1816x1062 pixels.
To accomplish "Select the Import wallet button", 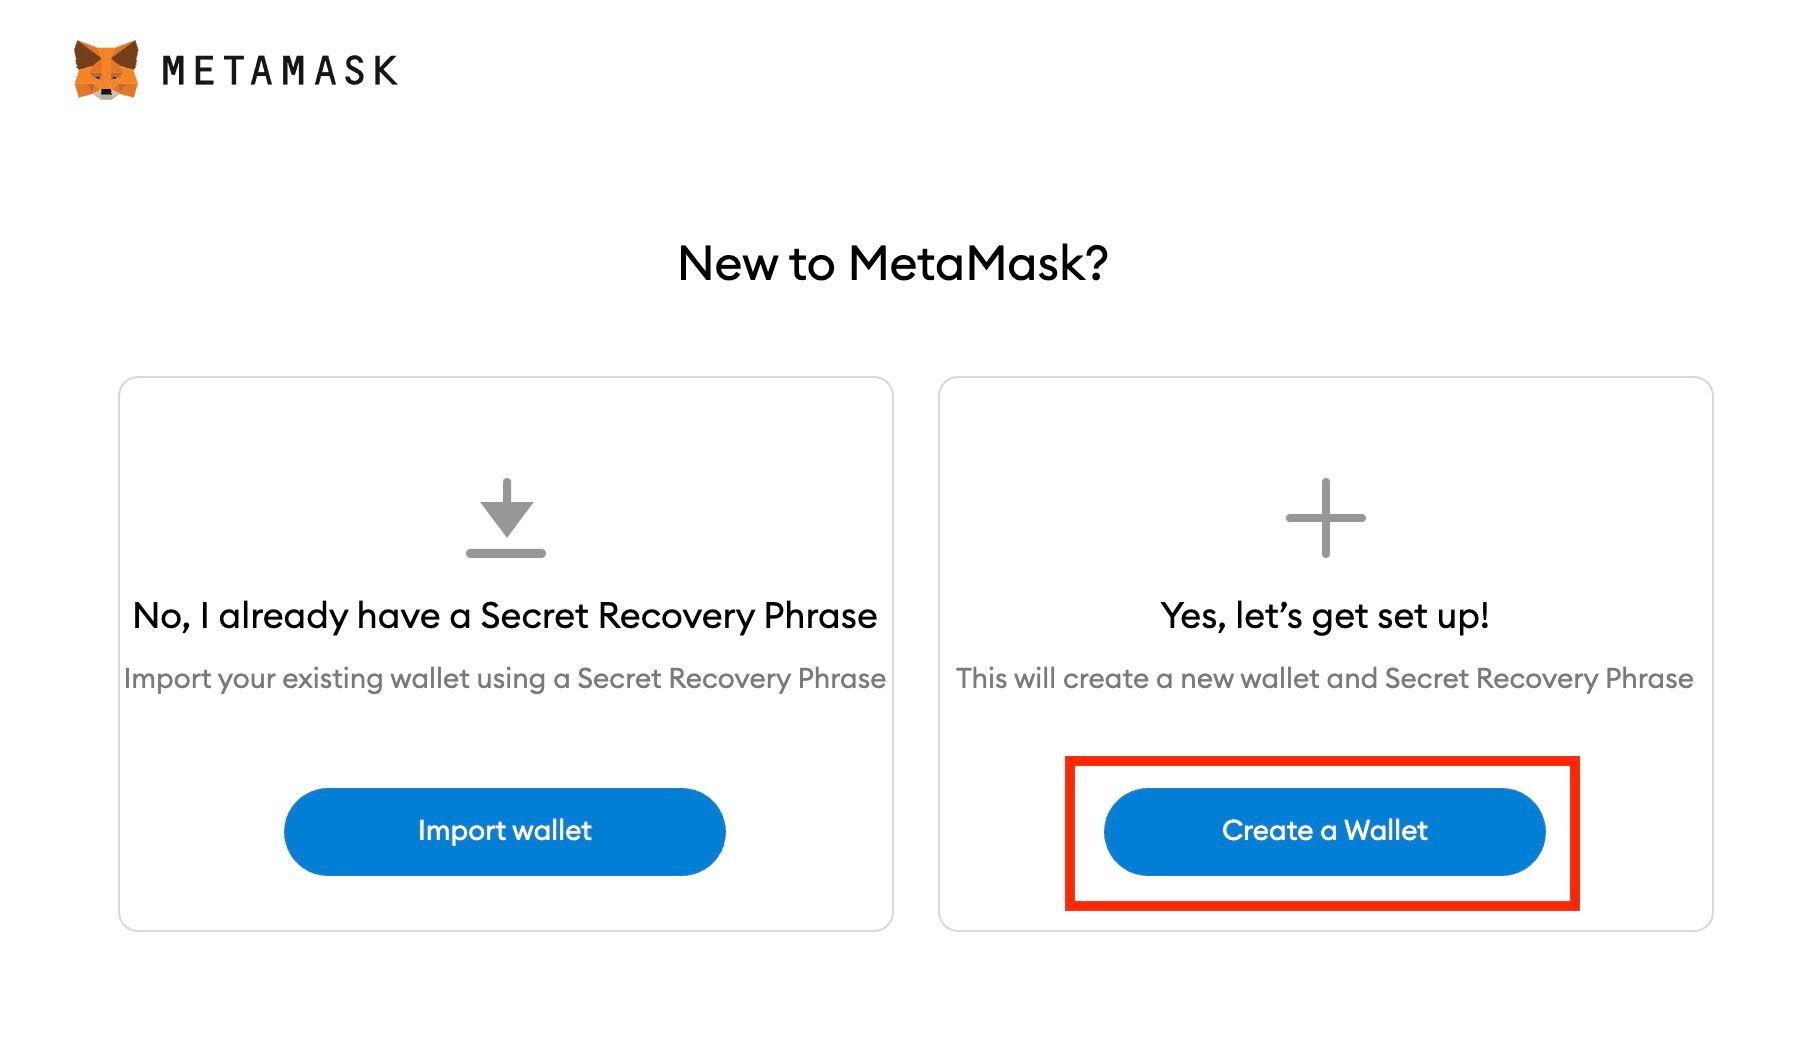I will (505, 831).
